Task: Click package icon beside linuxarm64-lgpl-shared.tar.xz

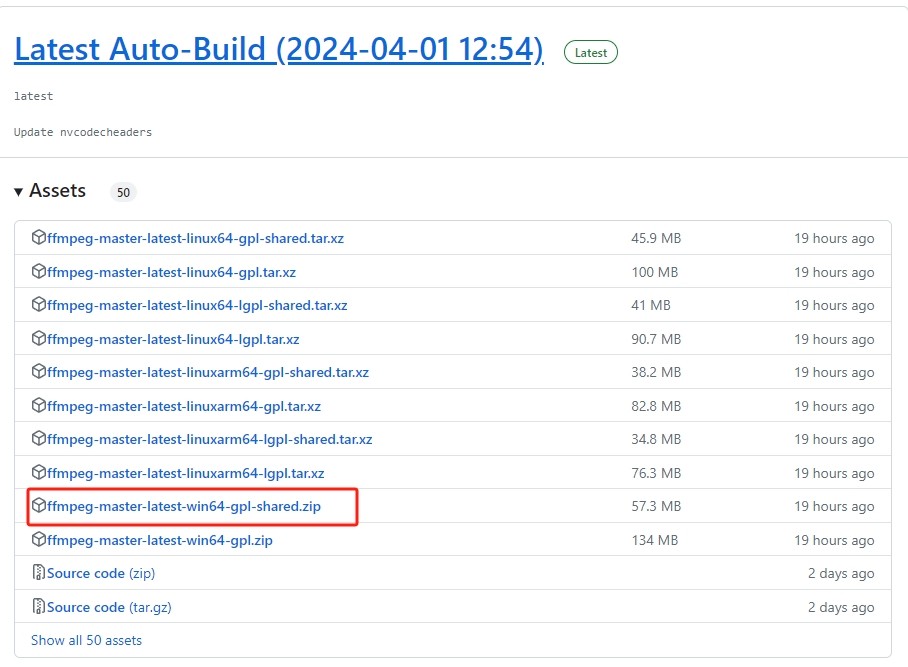Action: coord(38,438)
